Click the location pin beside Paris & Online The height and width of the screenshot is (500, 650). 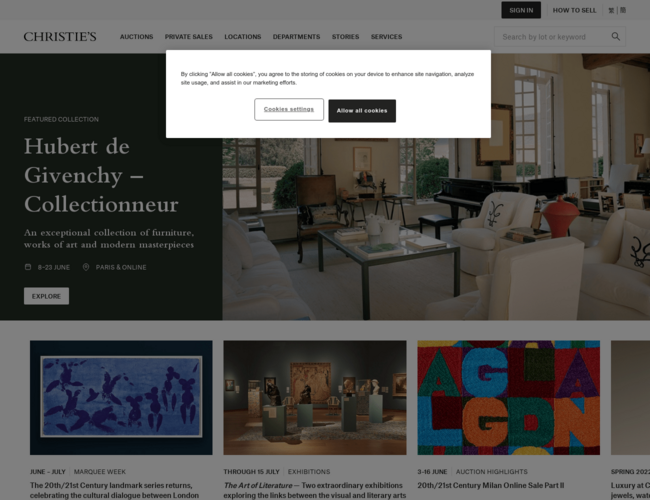coord(86,267)
